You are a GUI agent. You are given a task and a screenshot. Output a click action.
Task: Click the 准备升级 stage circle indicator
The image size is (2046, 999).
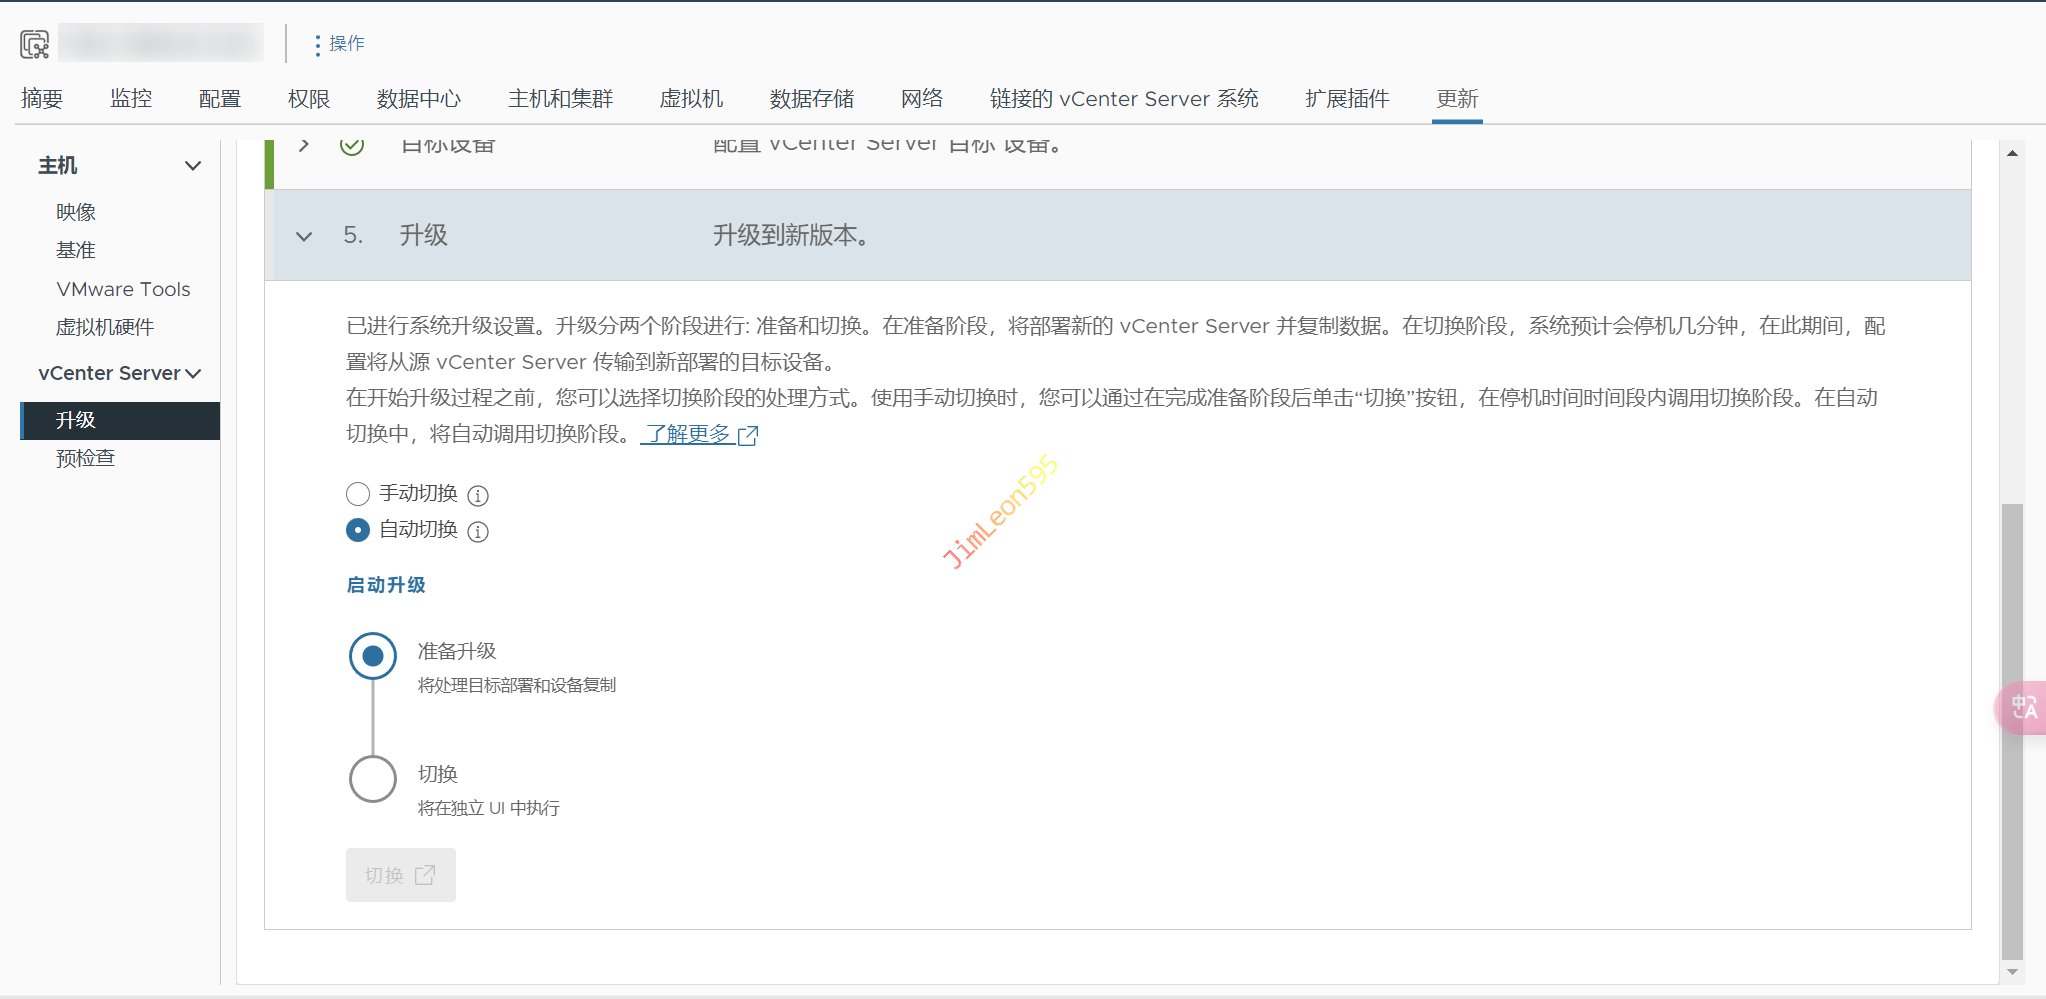pyautogui.click(x=373, y=656)
